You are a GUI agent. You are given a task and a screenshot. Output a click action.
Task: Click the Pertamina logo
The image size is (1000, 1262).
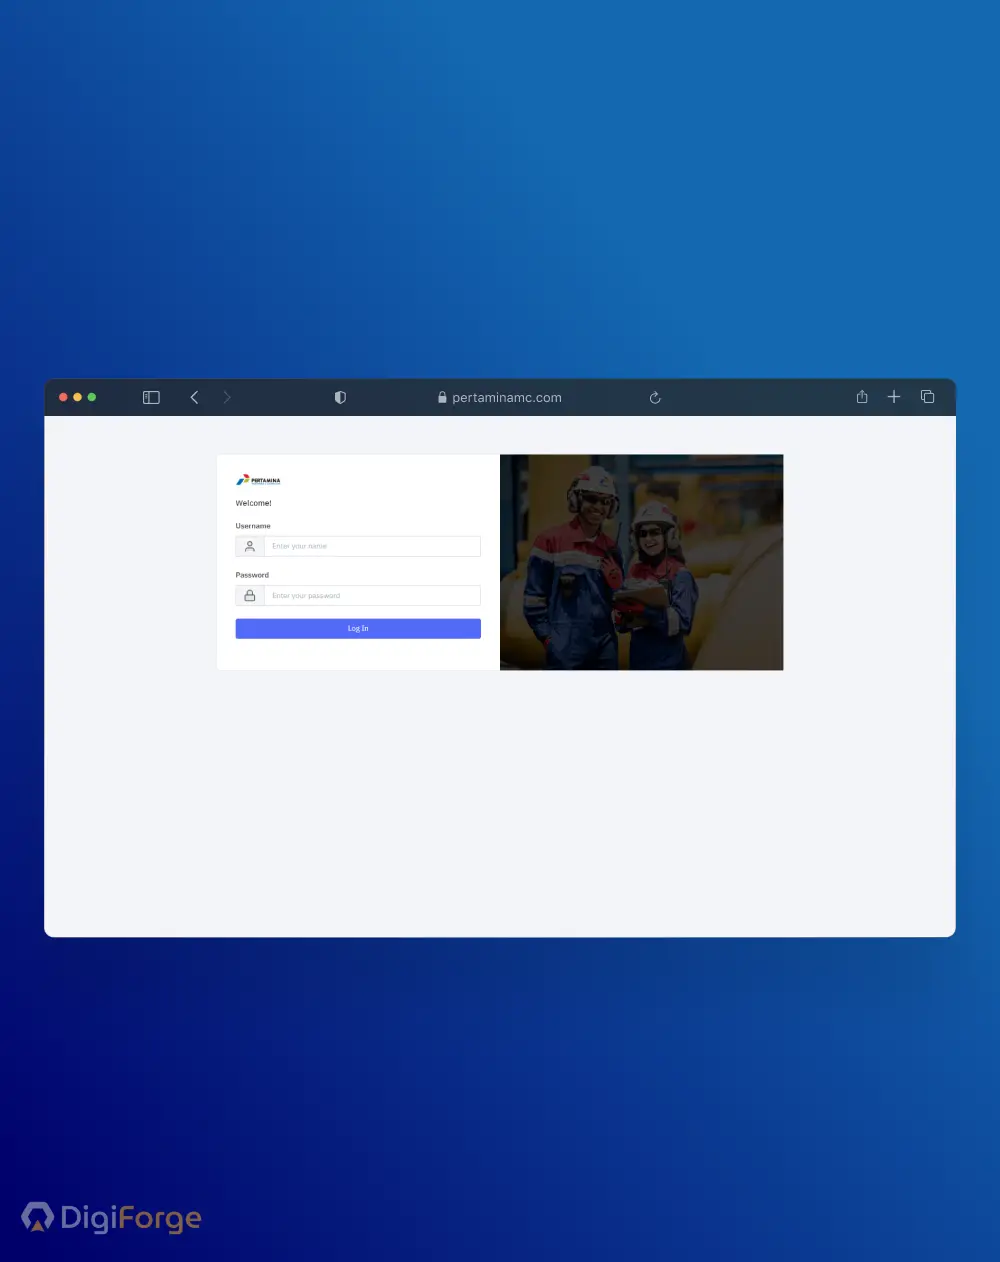[x=258, y=480]
